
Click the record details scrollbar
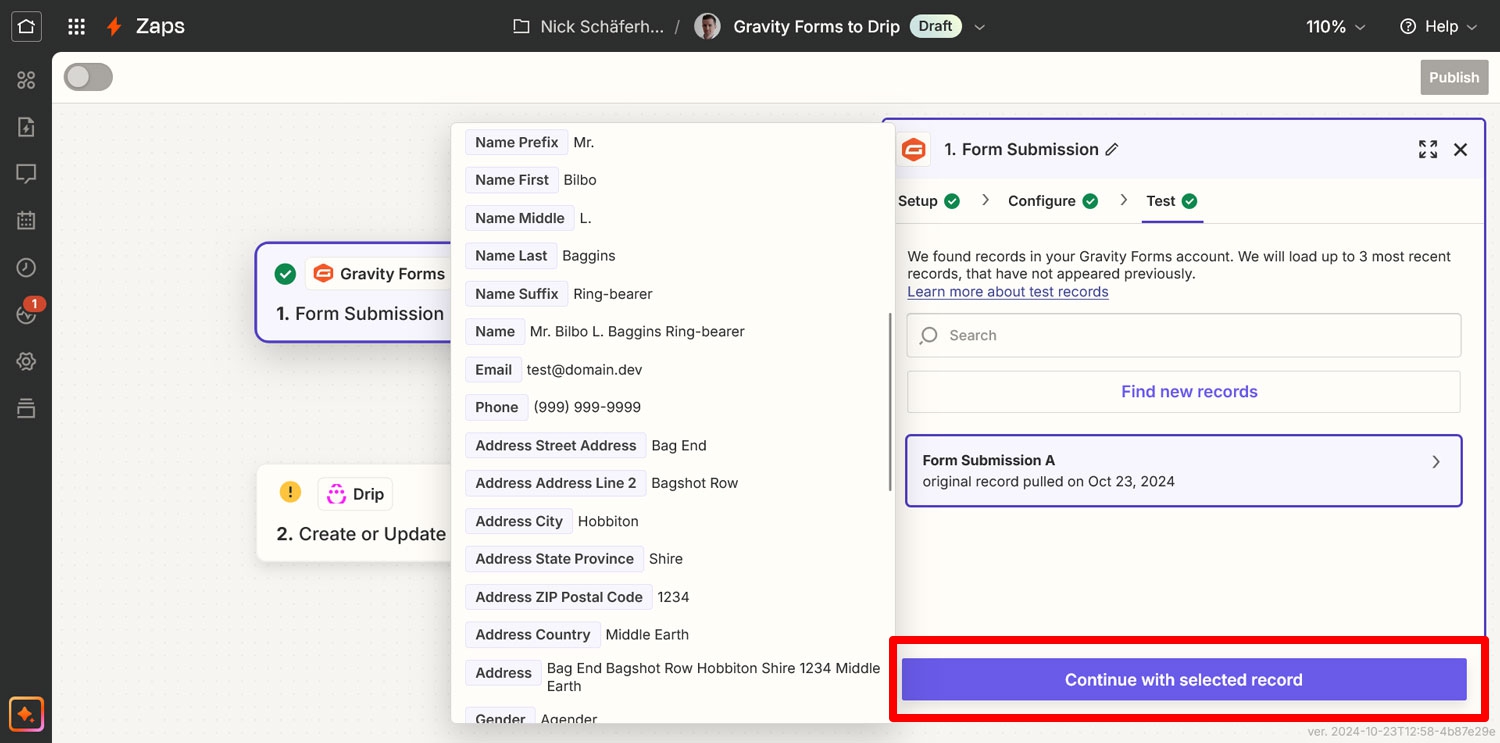890,401
